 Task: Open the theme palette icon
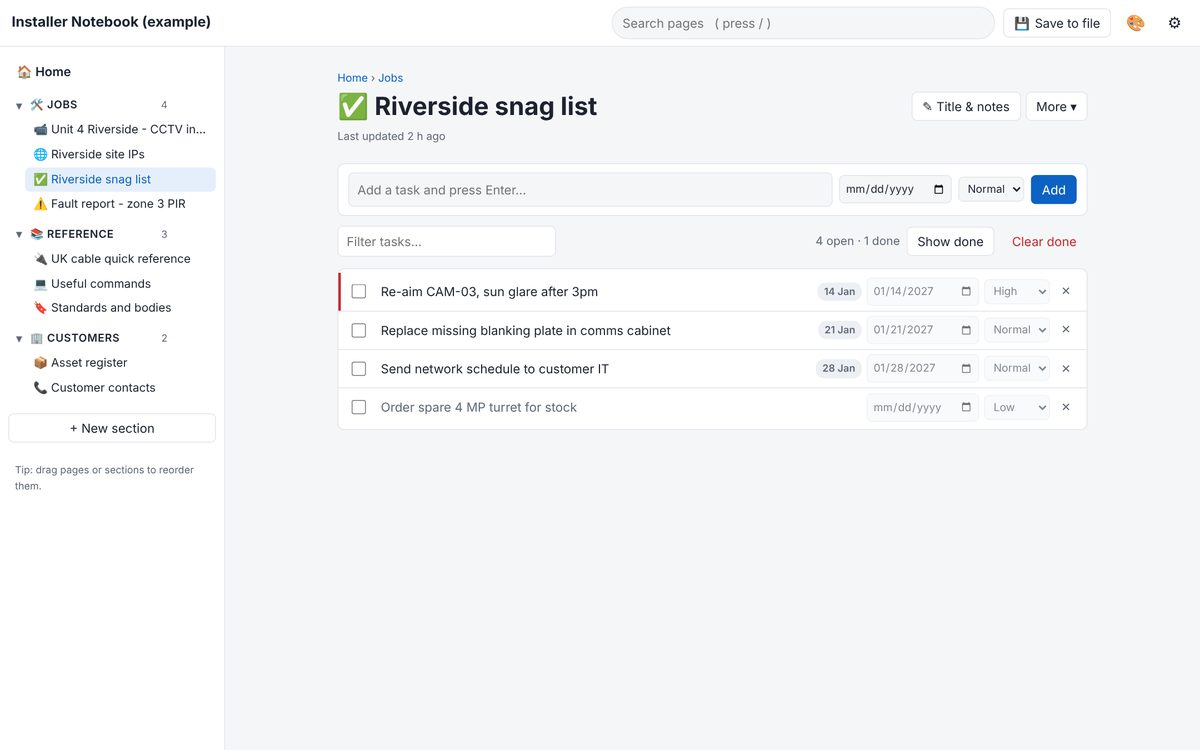tap(1135, 23)
